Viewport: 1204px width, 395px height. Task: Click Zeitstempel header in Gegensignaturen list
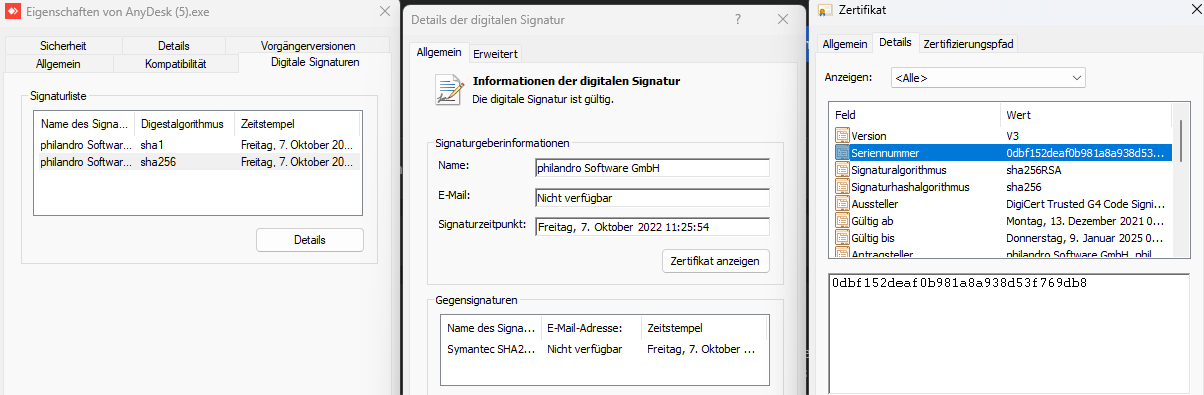coord(705,328)
